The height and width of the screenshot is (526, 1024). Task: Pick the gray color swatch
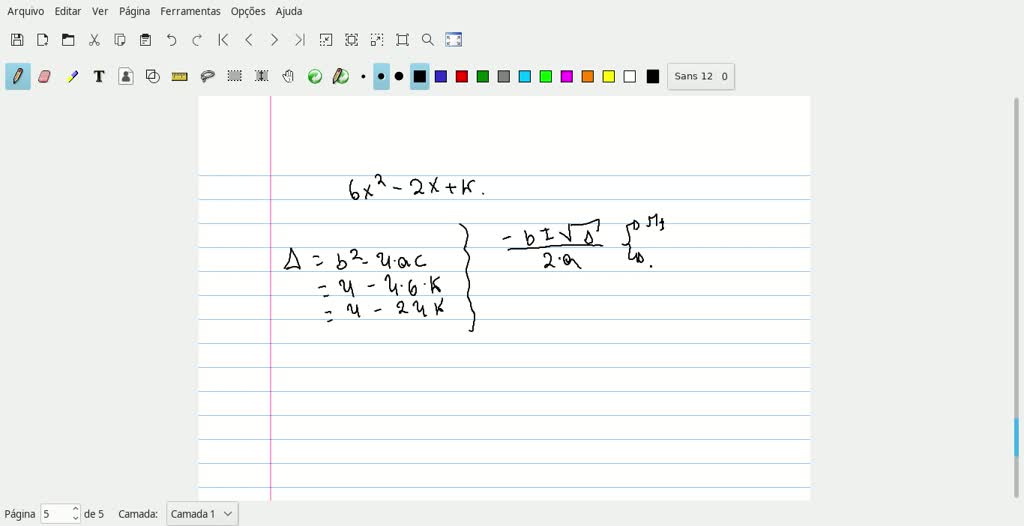[x=504, y=76]
